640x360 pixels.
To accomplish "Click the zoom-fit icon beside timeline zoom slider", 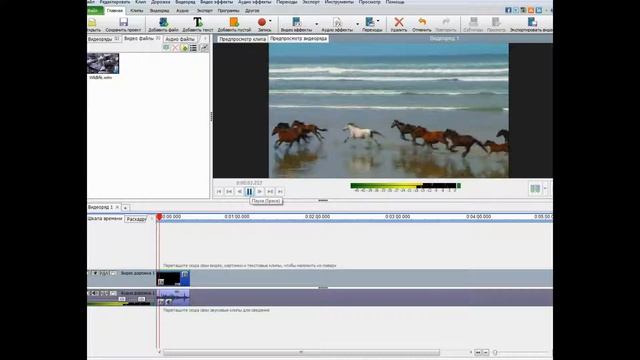I will tap(478, 352).
